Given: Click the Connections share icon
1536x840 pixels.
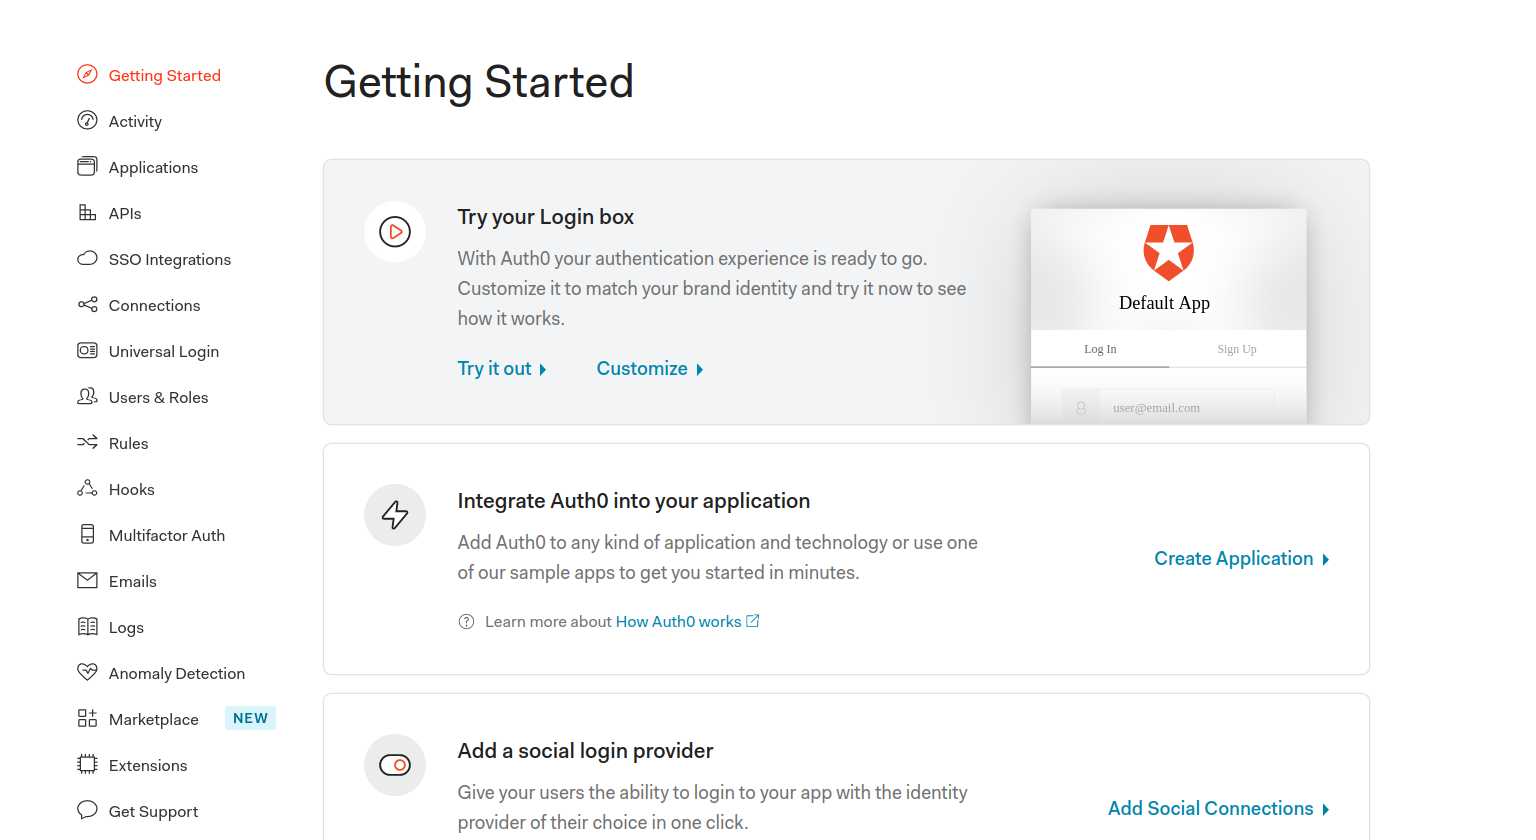Looking at the screenshot, I should point(87,304).
